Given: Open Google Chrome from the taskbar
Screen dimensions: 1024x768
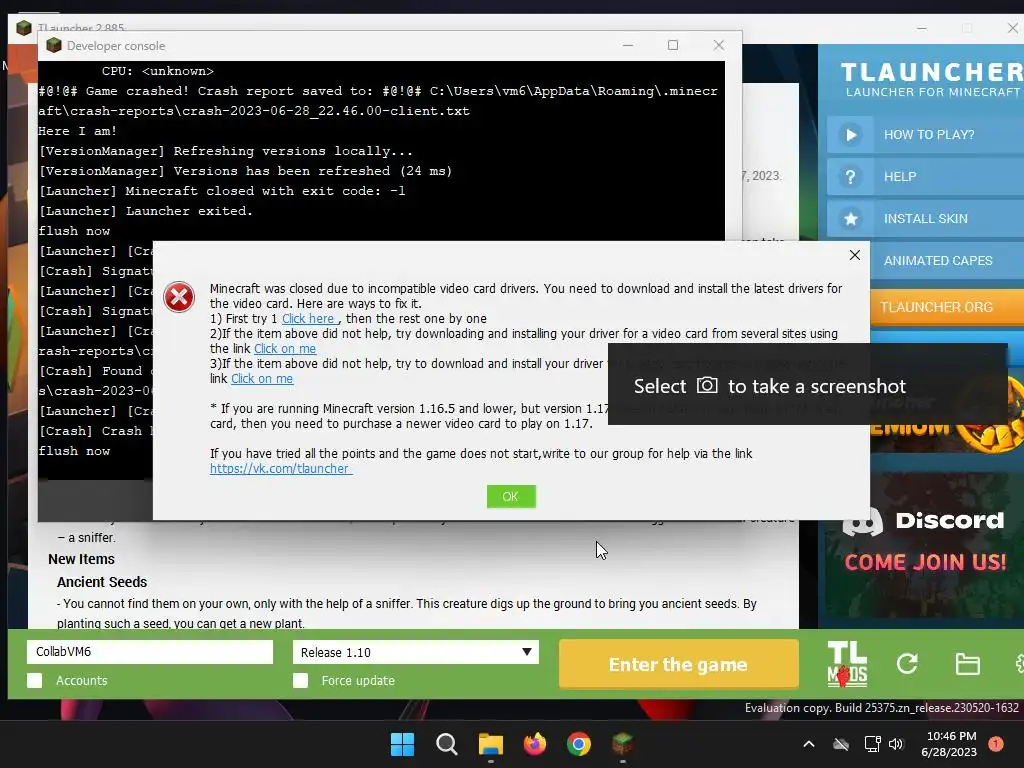Looking at the screenshot, I should click(x=579, y=744).
